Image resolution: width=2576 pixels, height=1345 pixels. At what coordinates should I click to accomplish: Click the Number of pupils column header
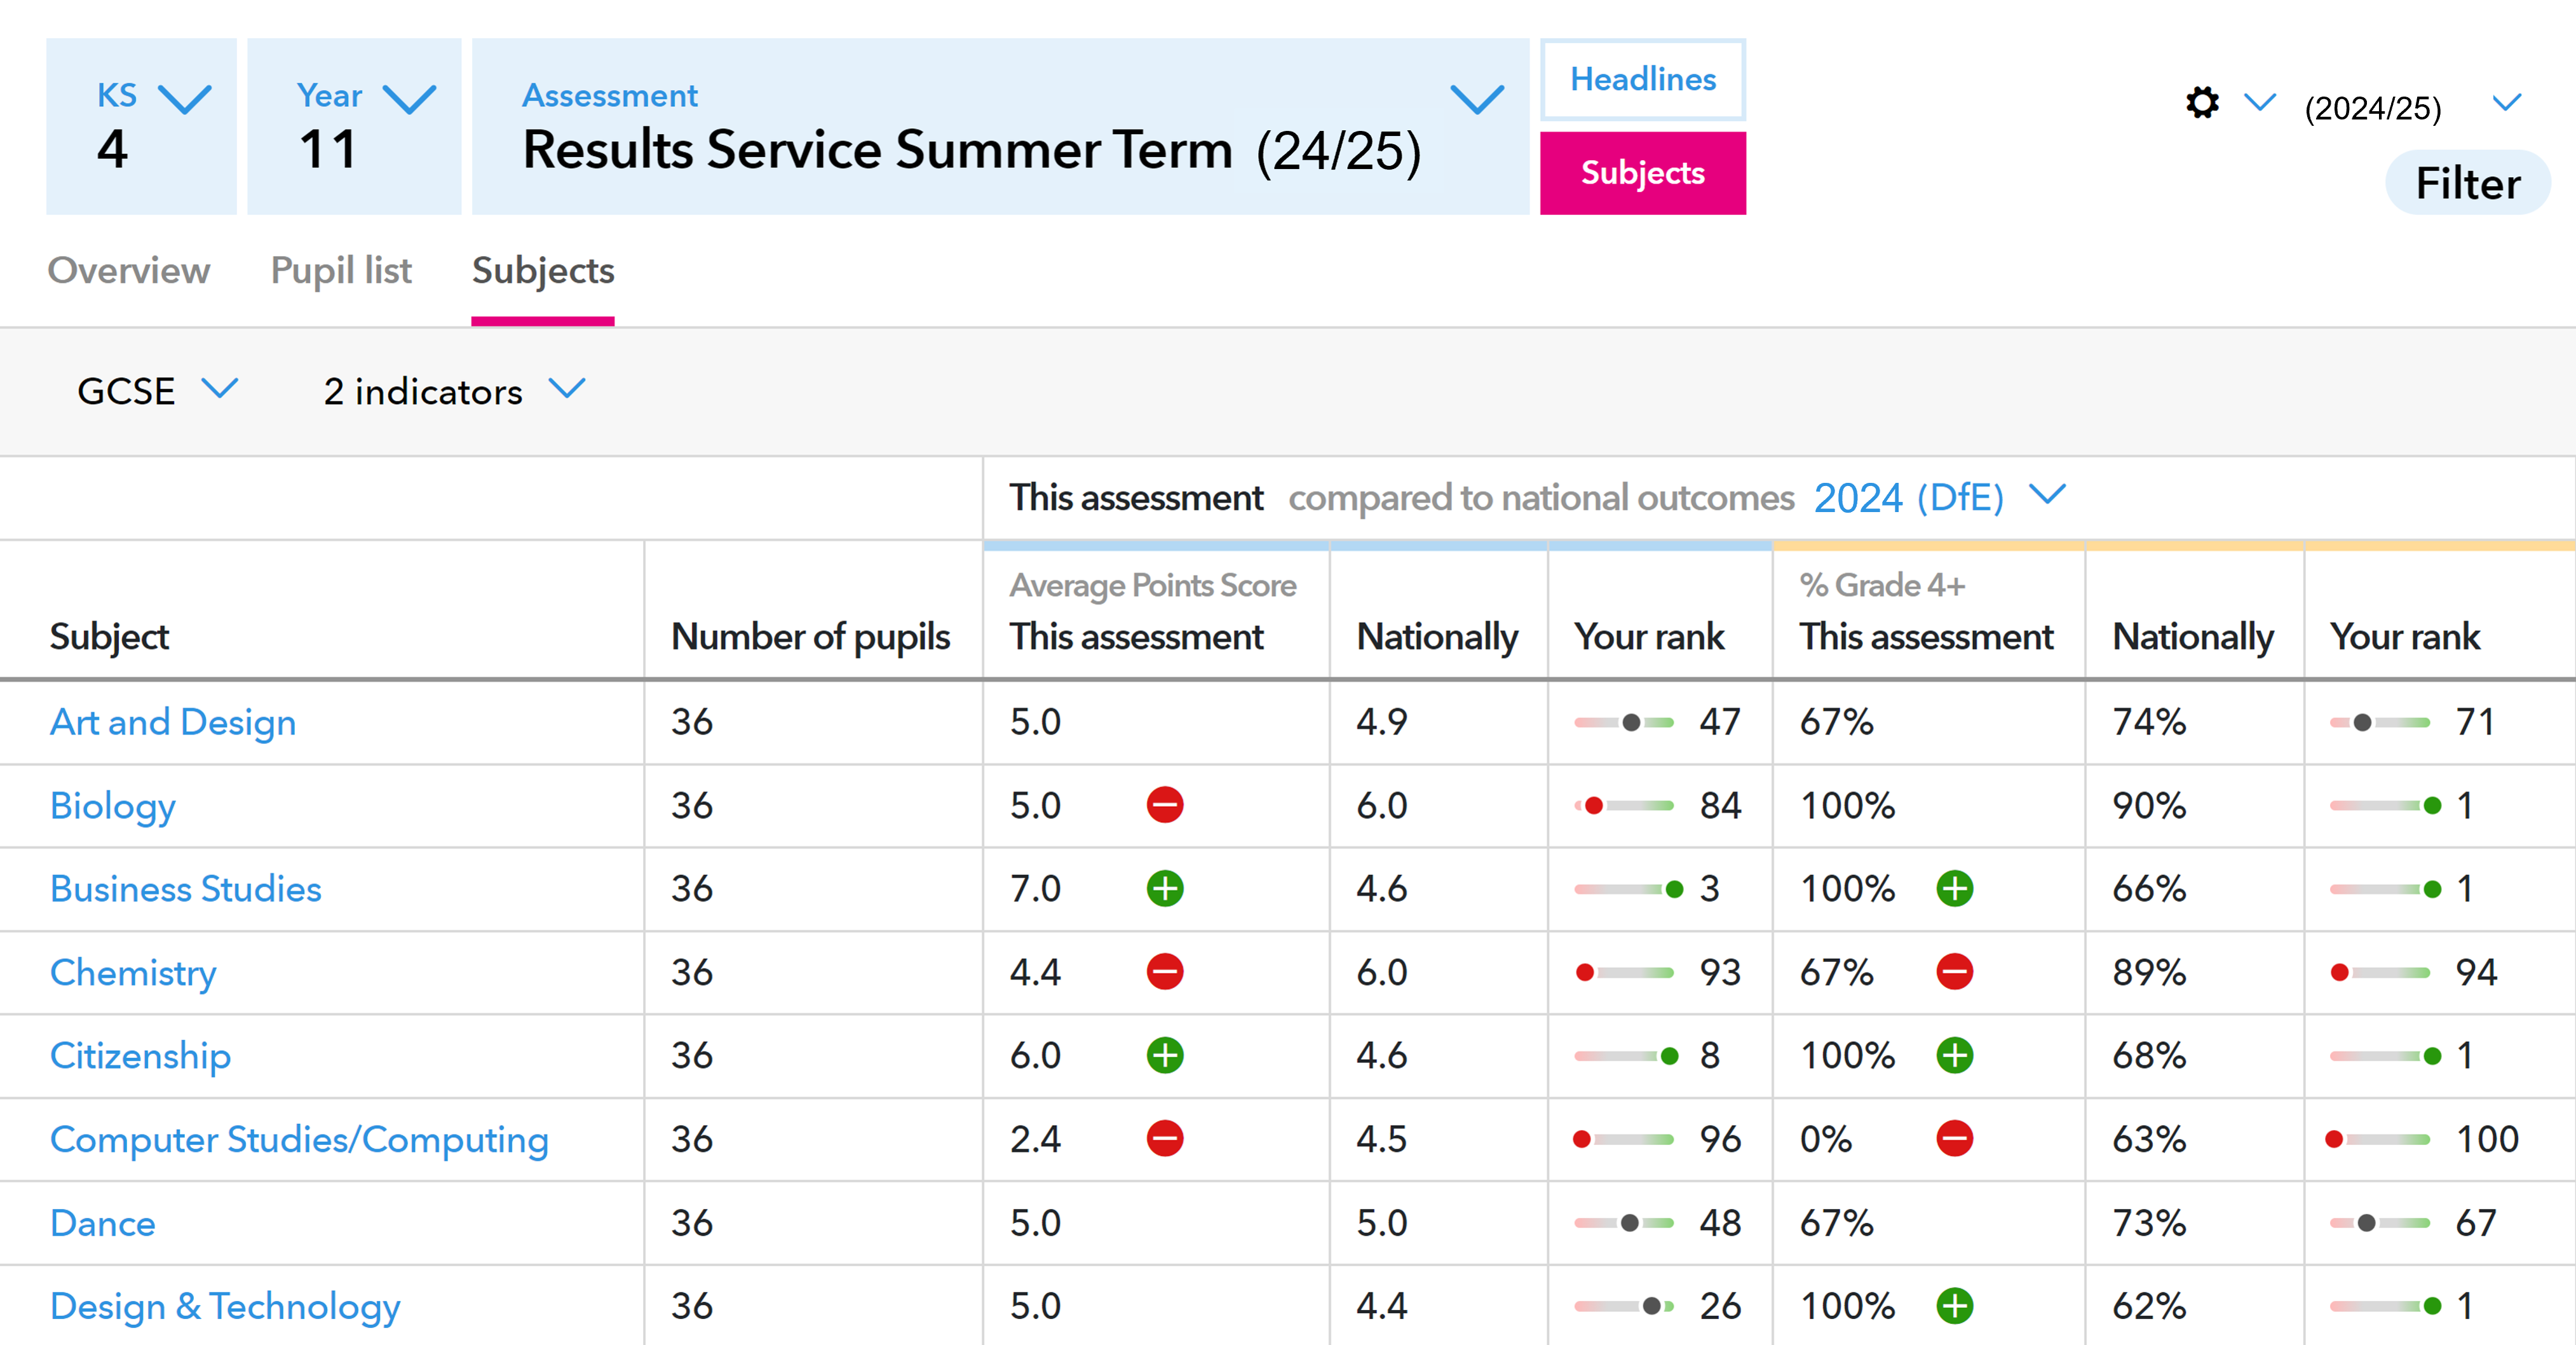(810, 636)
